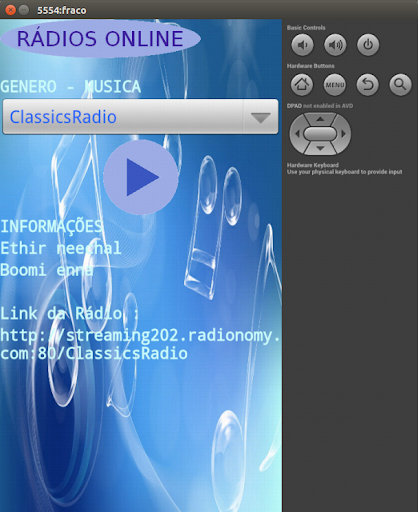Screen dimensions: 418x512
Task: Click the hardware back arrow button
Action: pyautogui.click(x=368, y=85)
